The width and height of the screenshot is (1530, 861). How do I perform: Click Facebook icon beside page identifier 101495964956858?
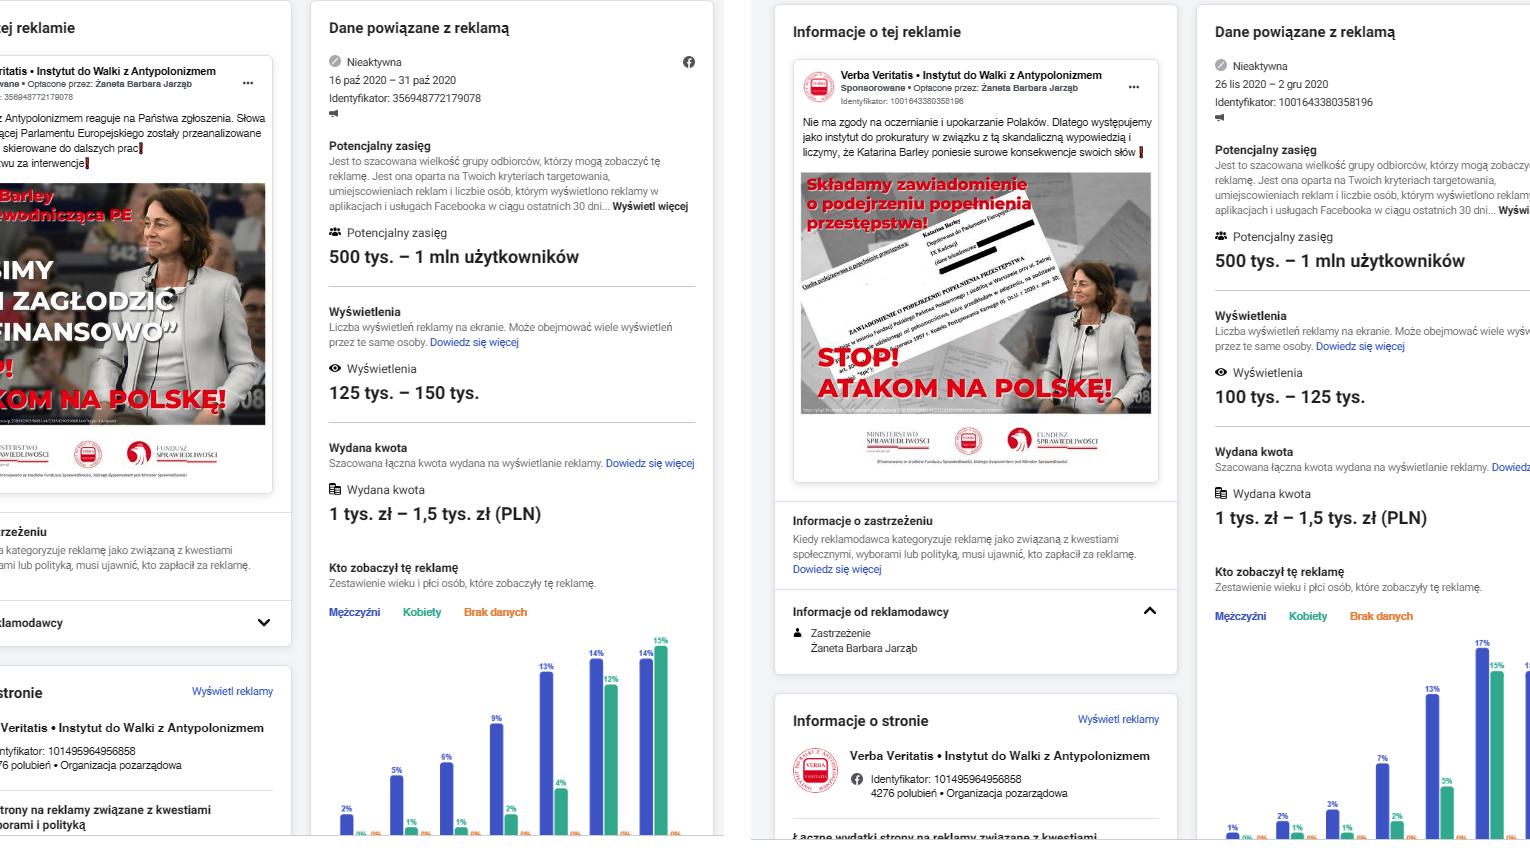tap(857, 779)
